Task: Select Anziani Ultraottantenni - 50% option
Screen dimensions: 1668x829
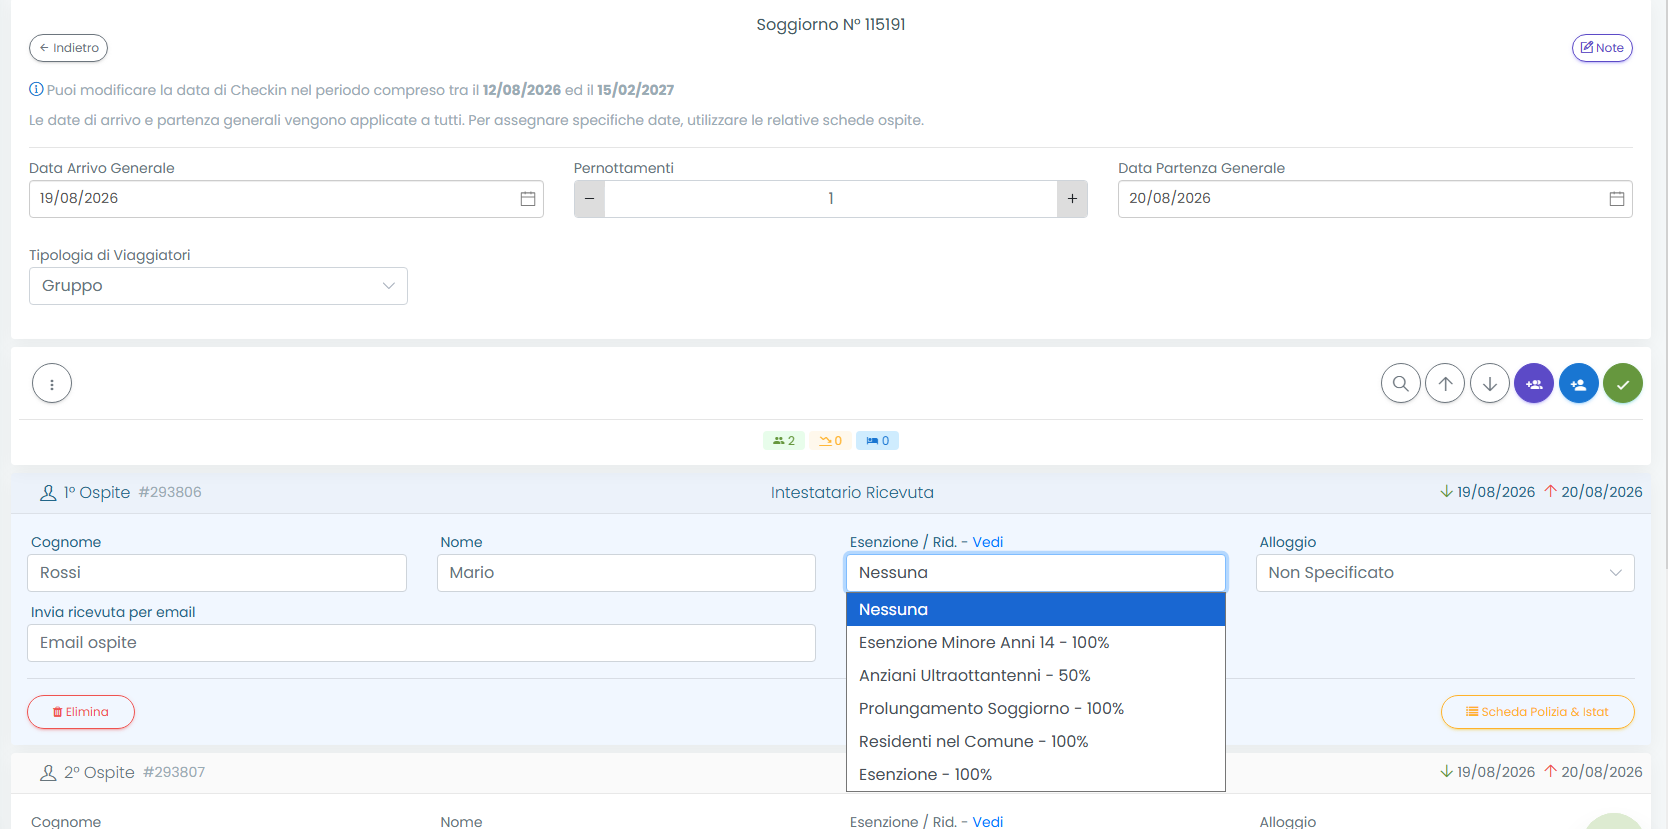Action: point(1036,676)
